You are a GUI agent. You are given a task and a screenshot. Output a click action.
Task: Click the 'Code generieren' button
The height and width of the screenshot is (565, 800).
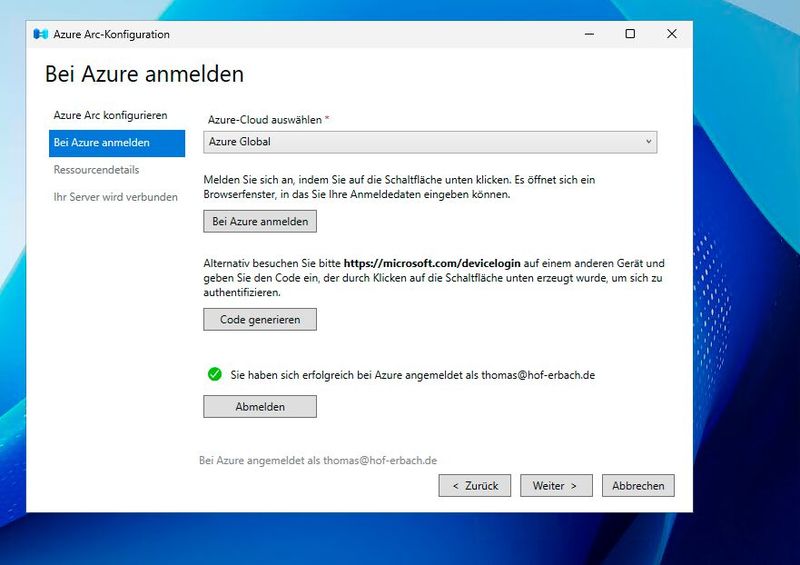[260, 320]
